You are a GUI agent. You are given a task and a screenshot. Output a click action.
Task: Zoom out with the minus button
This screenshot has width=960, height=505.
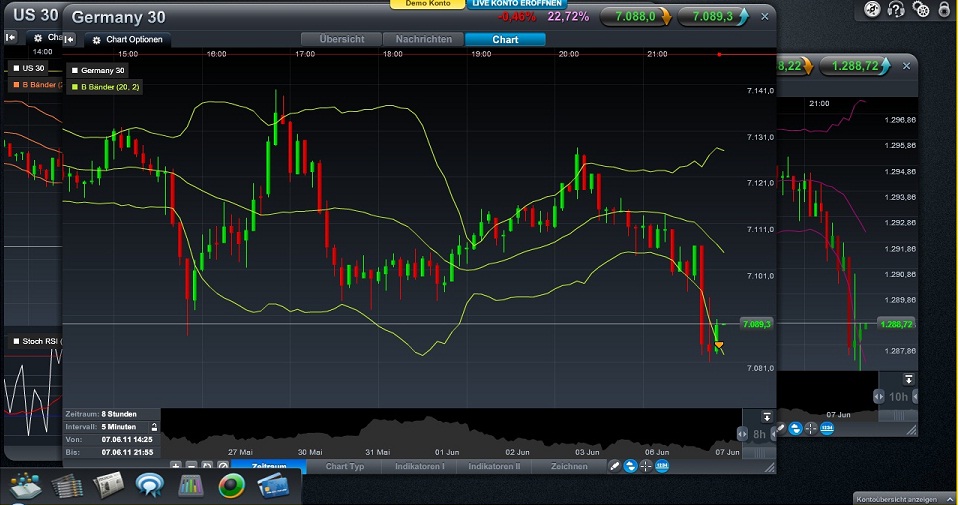tap(191, 466)
